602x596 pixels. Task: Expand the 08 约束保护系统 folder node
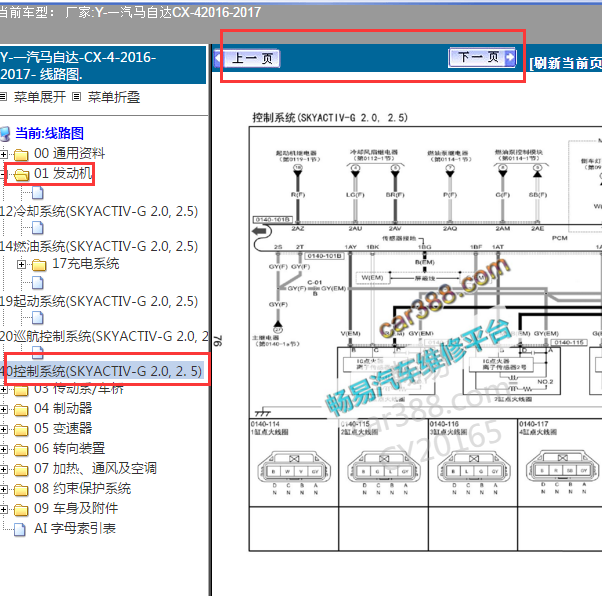click(x=3, y=489)
